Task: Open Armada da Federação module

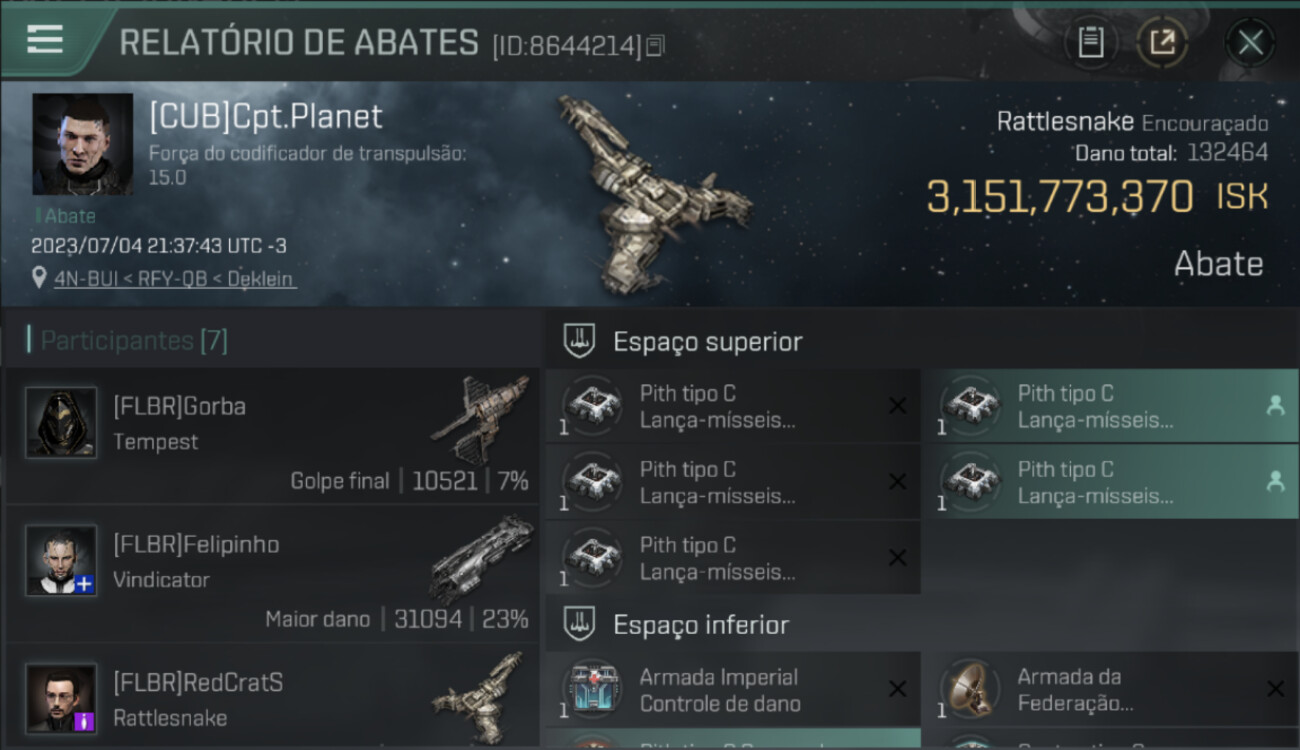Action: coord(1110,689)
